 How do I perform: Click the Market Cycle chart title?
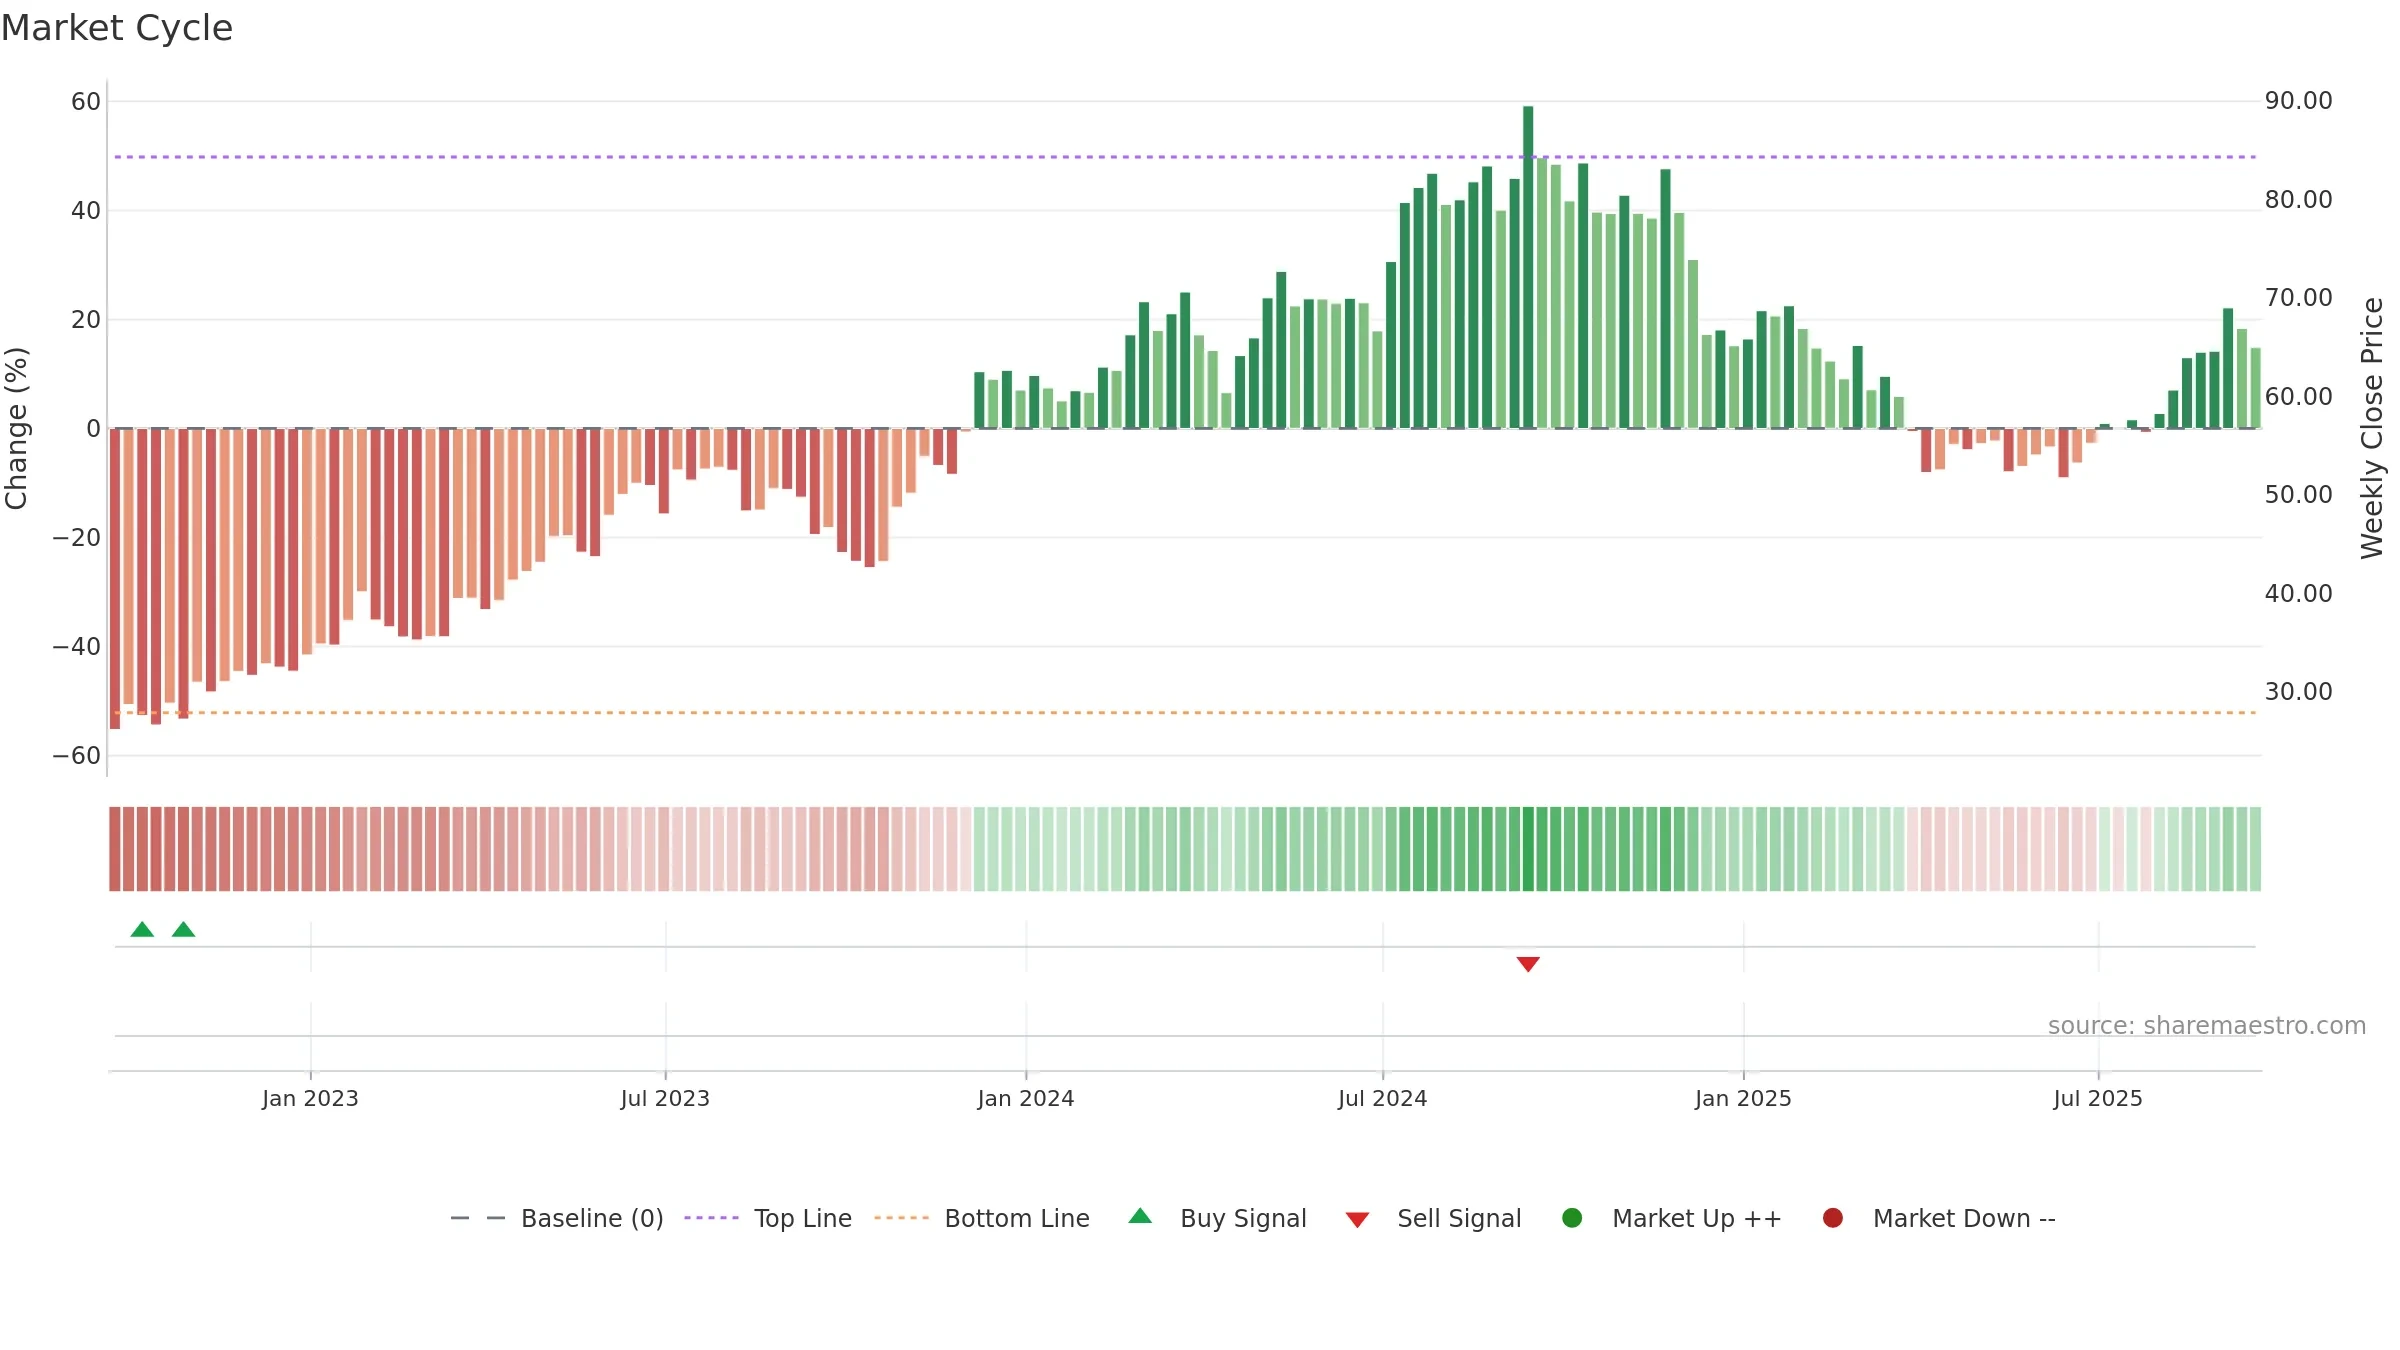pos(117,28)
